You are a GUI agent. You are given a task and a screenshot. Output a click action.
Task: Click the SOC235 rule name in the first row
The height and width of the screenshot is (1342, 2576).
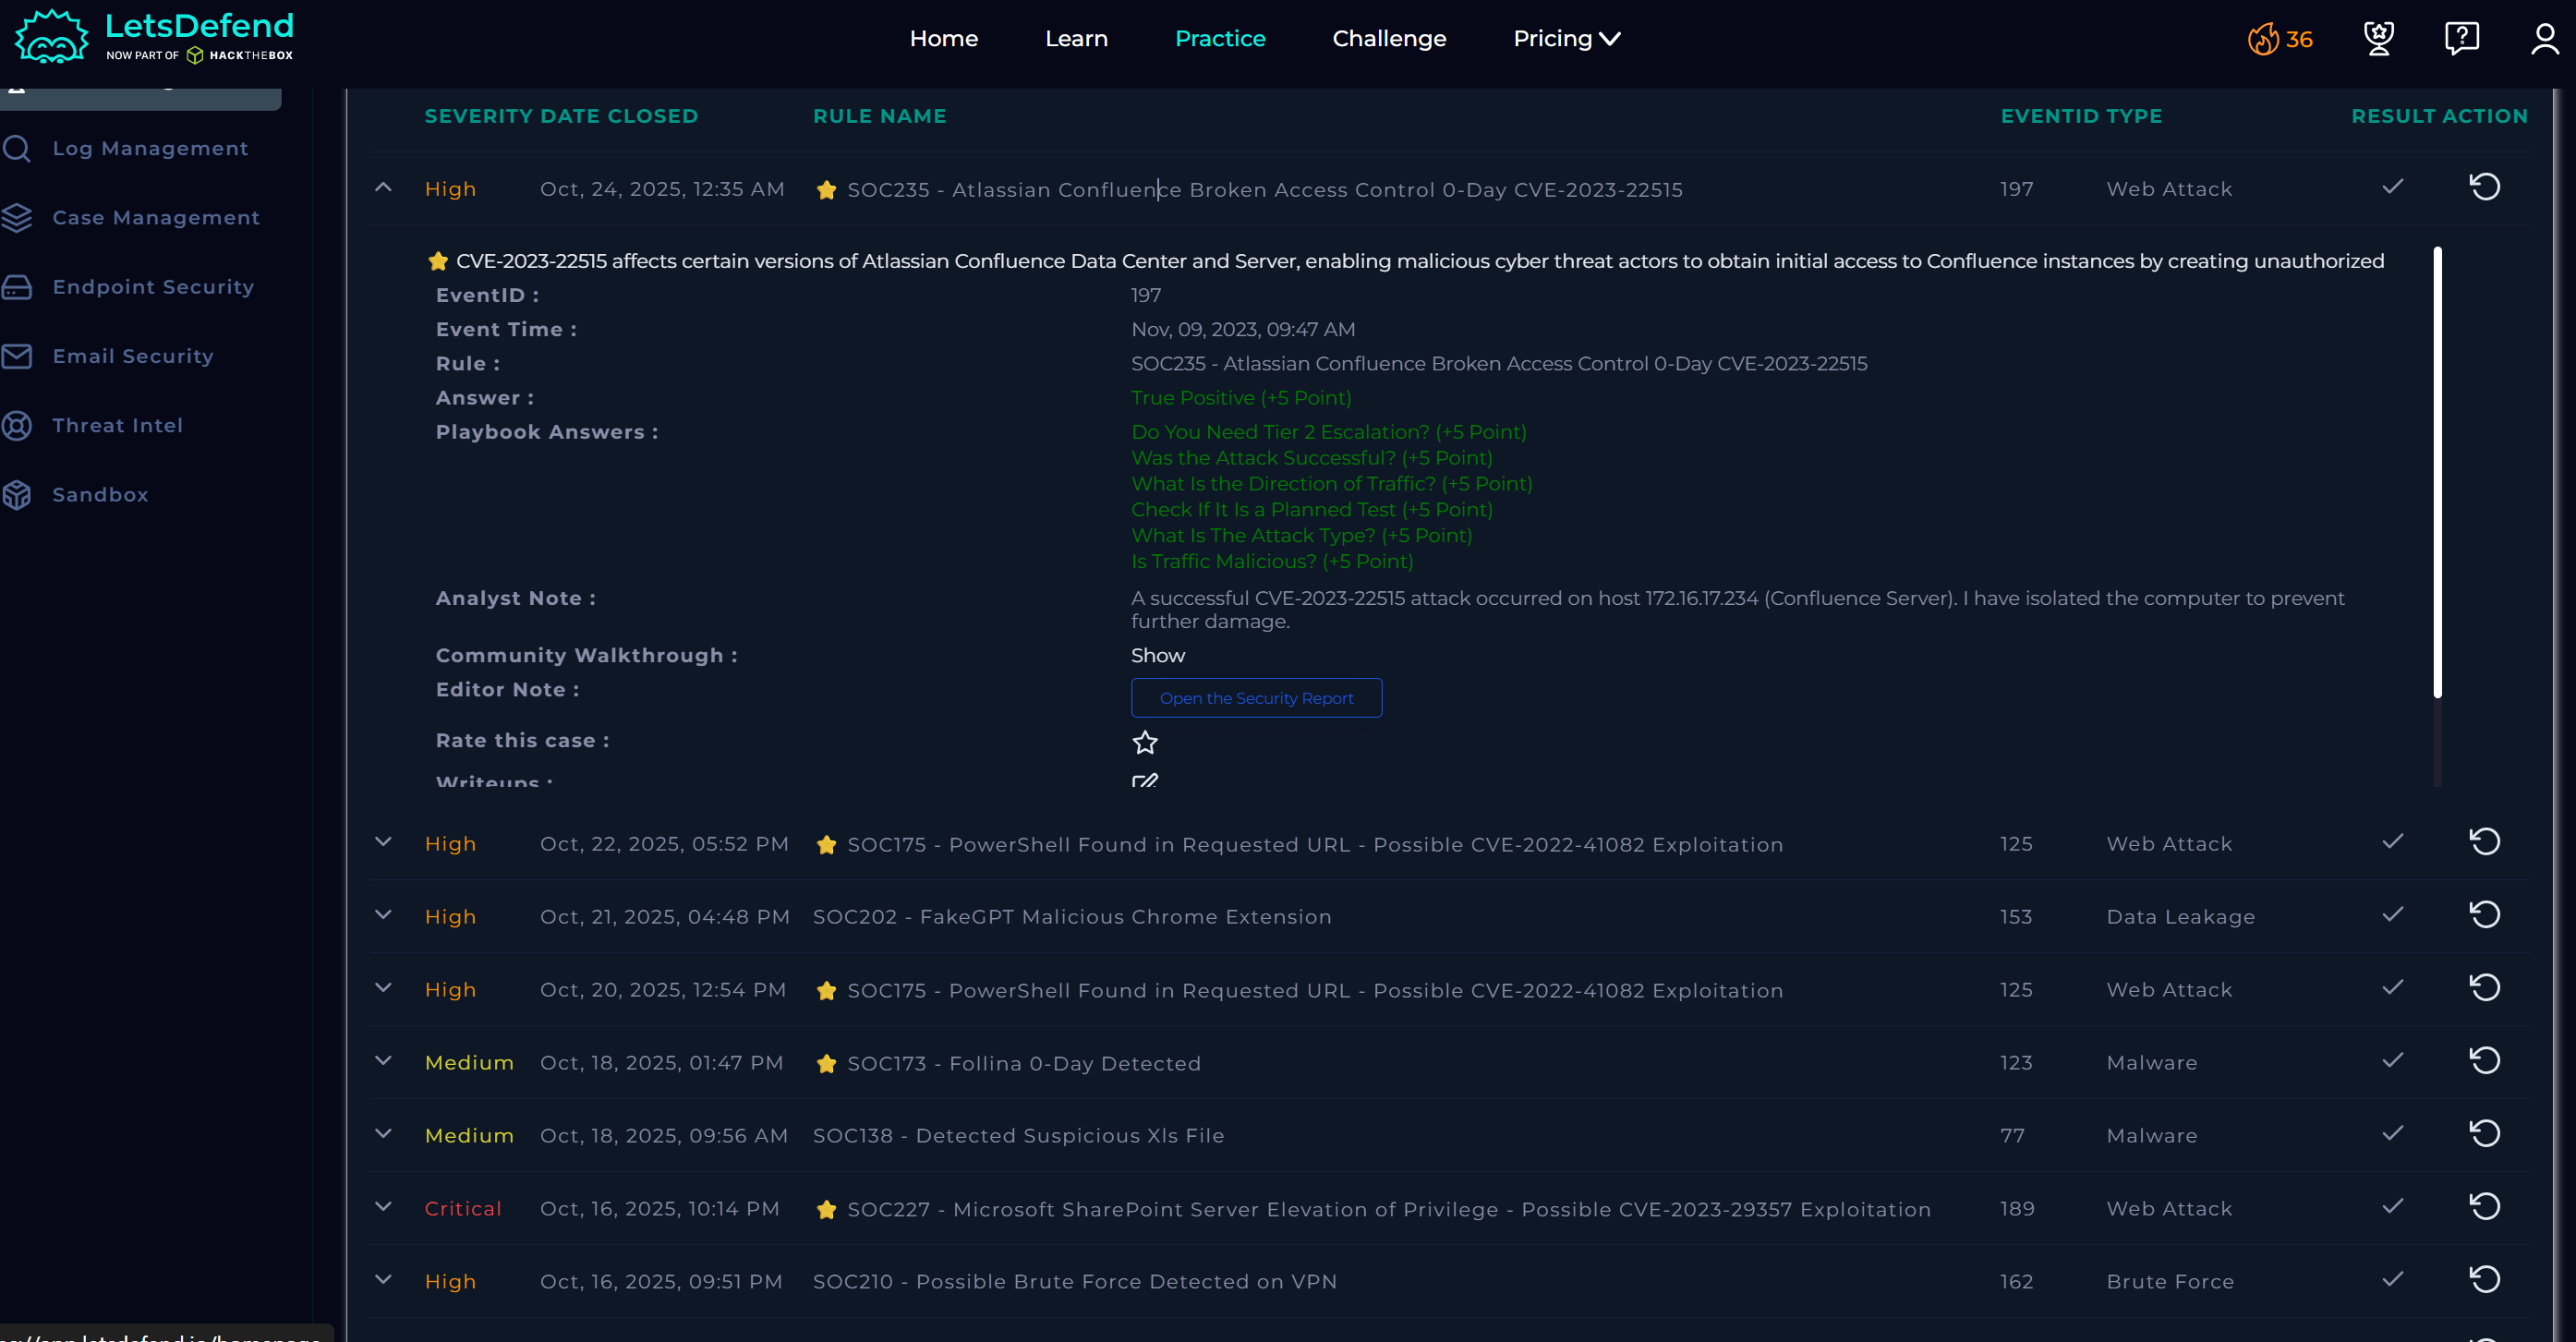point(1265,190)
